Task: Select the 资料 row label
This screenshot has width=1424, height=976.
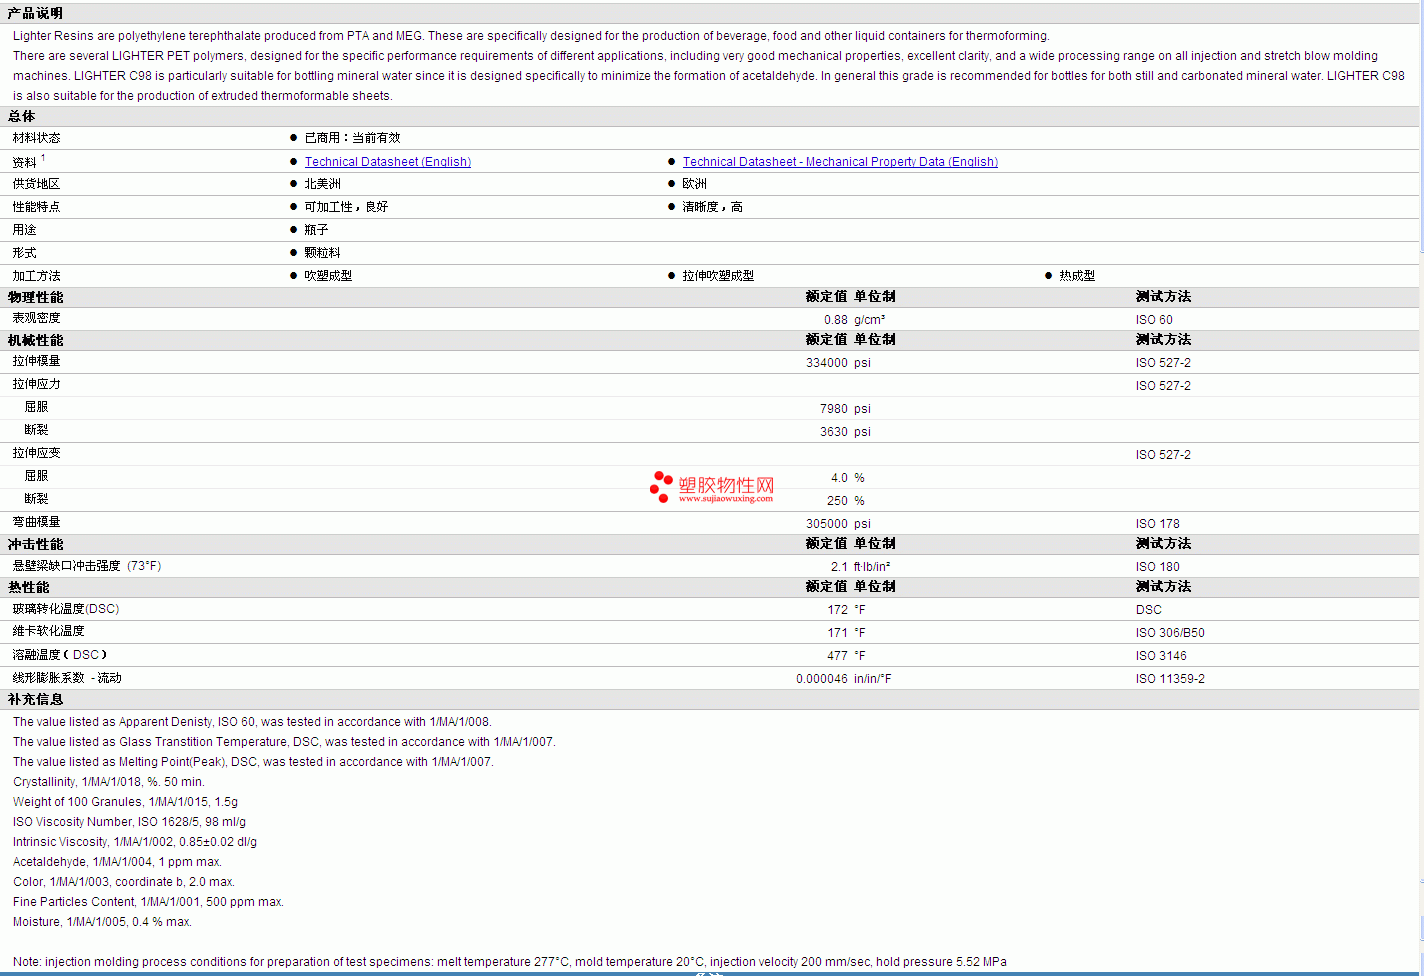Action: (25, 162)
